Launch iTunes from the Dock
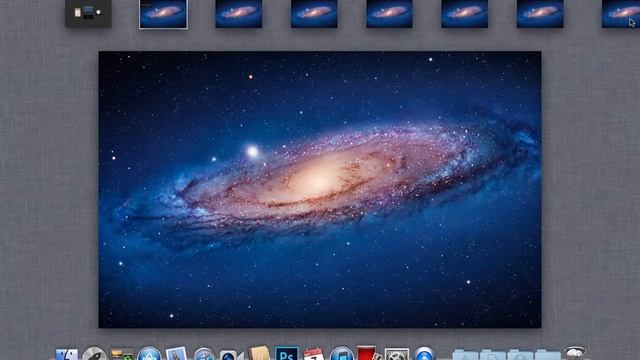640x360 pixels. point(342,354)
